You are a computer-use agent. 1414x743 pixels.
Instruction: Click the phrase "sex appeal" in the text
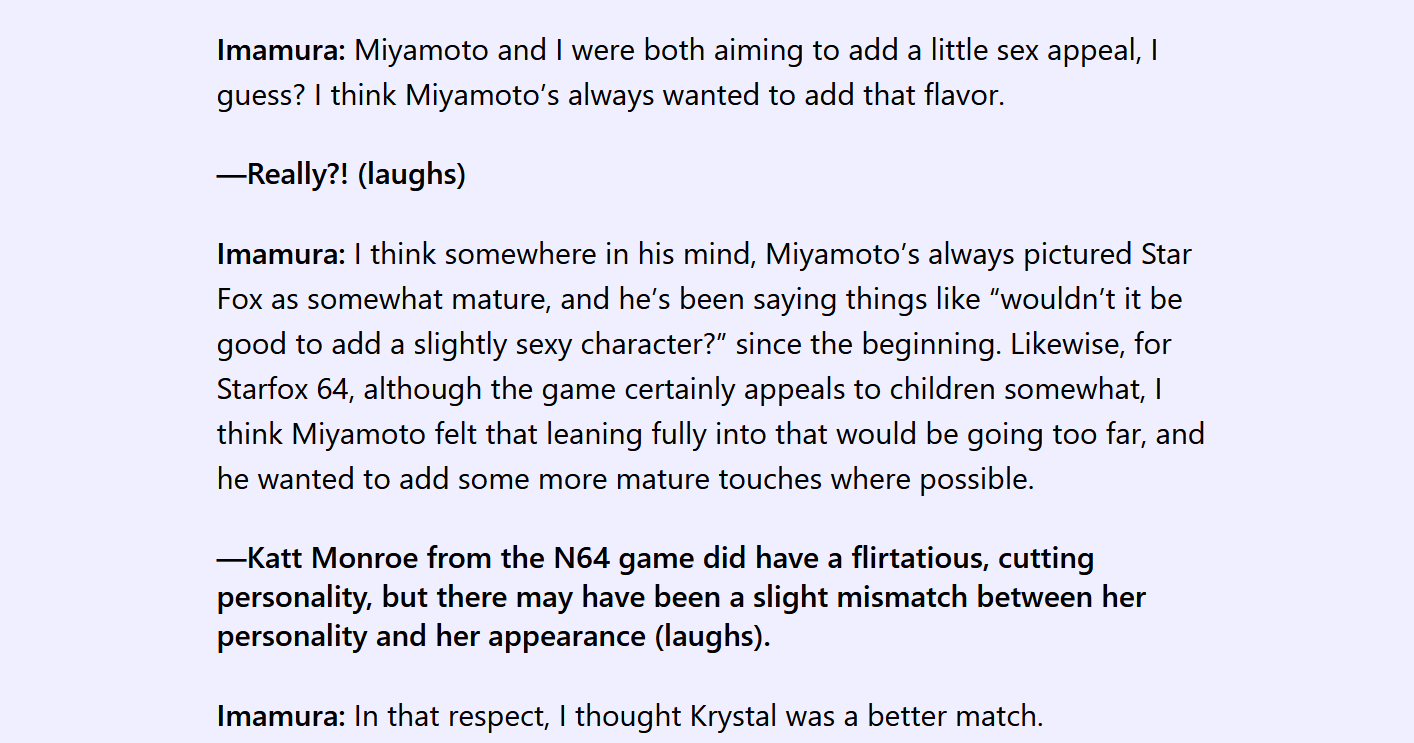[x=1063, y=50]
